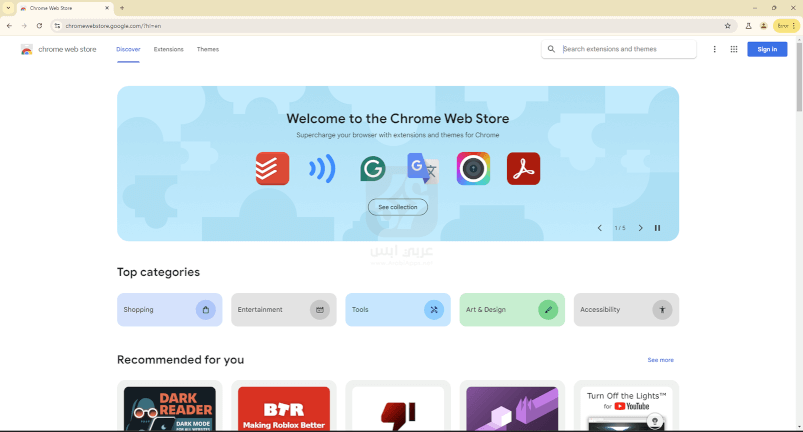The height and width of the screenshot is (432, 803).
Task: Open the Chrome menu button at toolbar end
Action: click(x=786, y=26)
